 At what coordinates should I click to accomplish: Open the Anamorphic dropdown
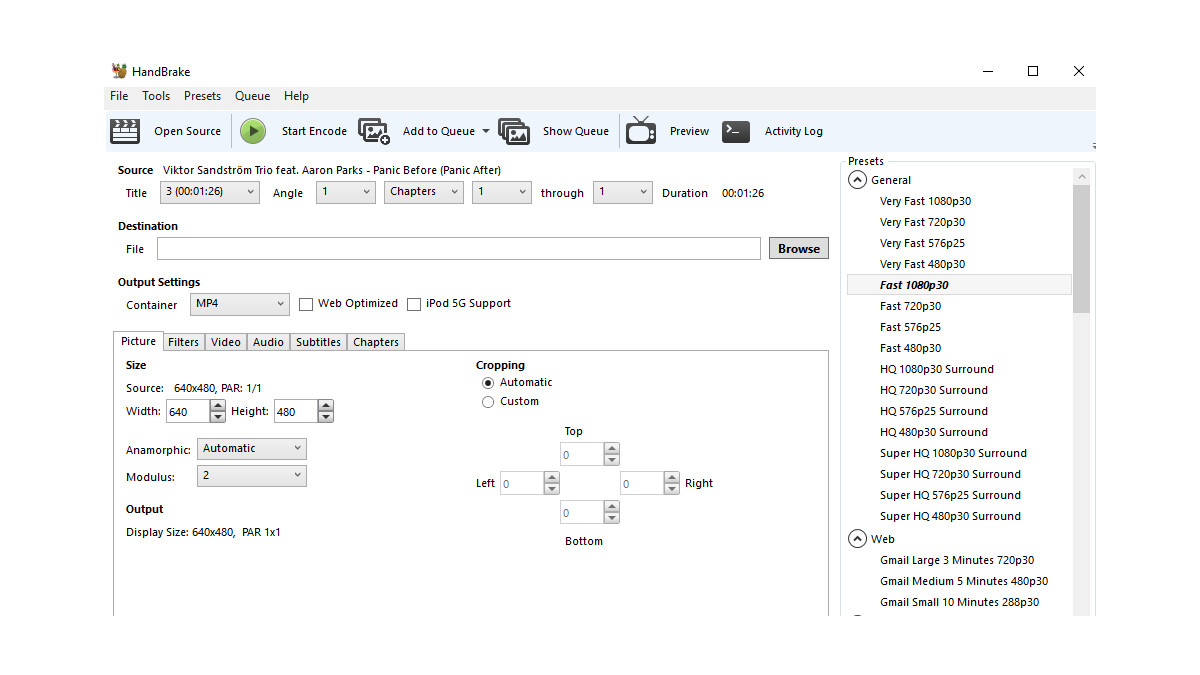coord(252,449)
